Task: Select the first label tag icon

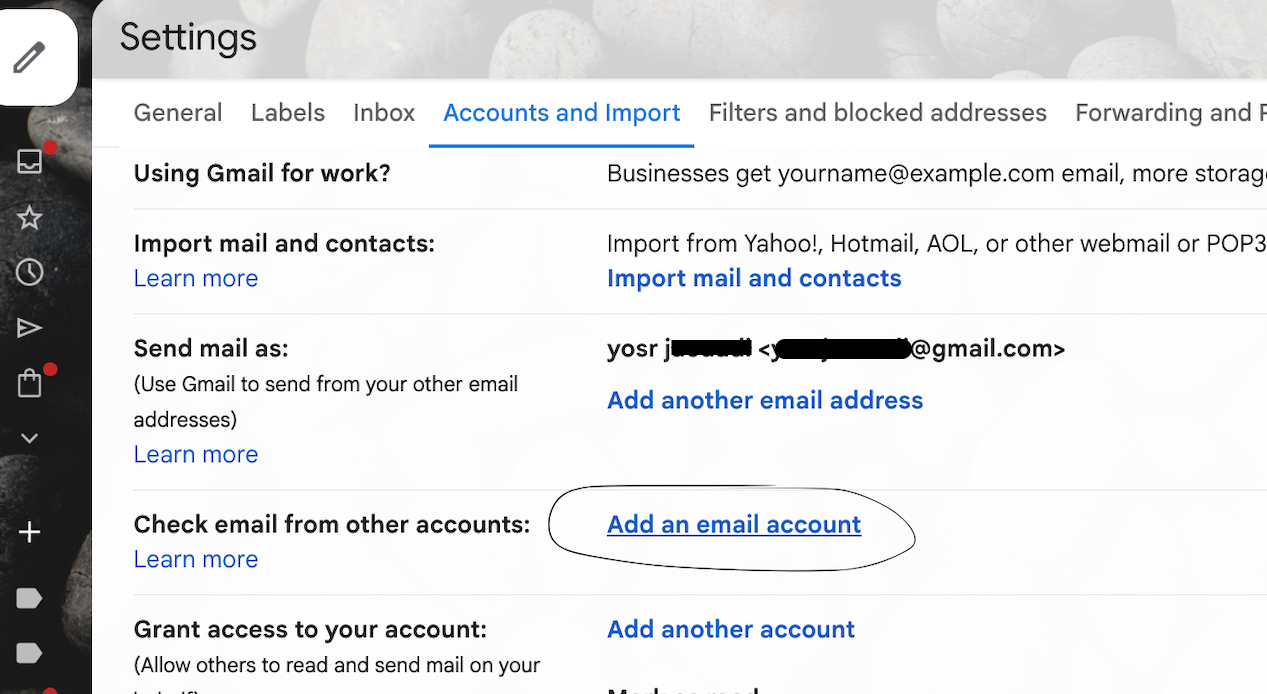Action: pyautogui.click(x=29, y=598)
